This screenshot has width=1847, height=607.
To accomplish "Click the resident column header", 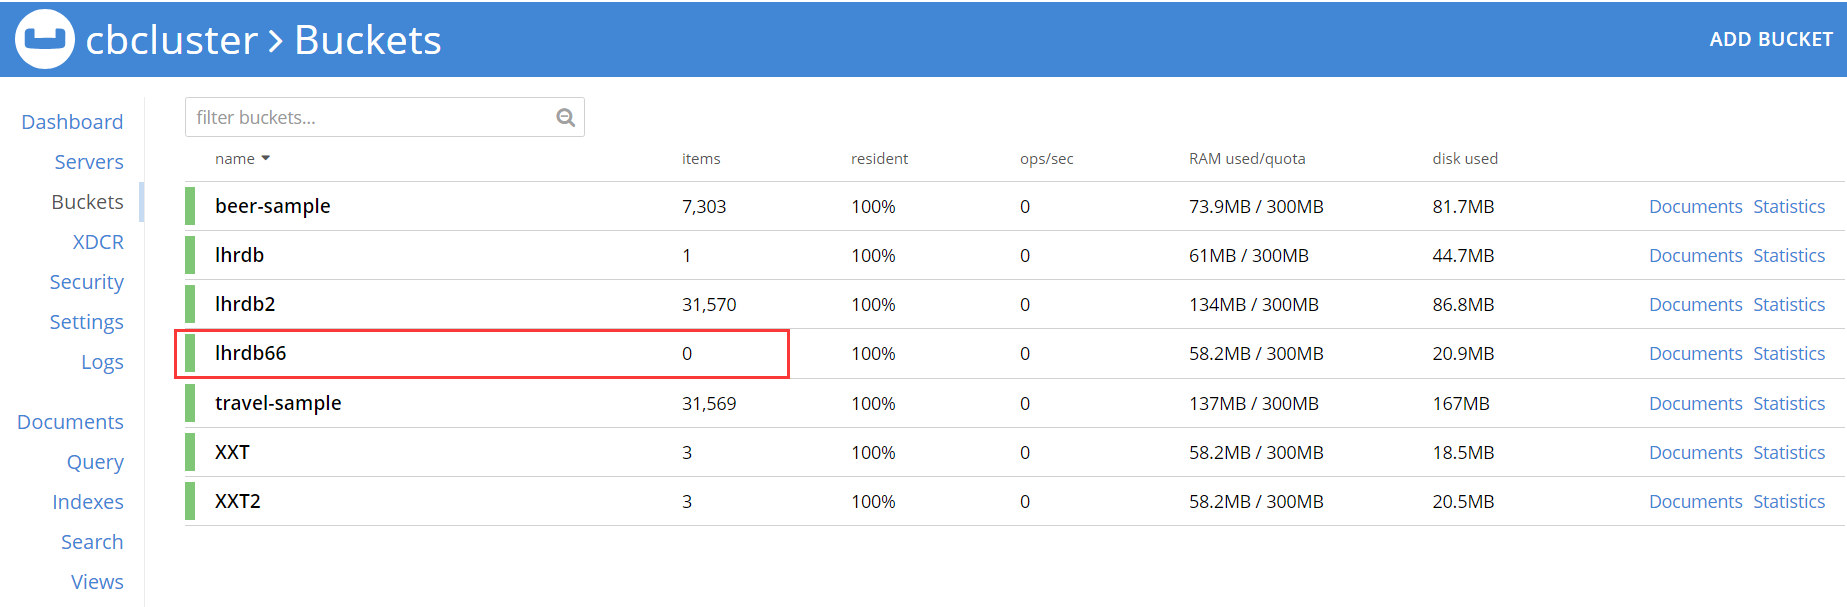I will 879,158.
